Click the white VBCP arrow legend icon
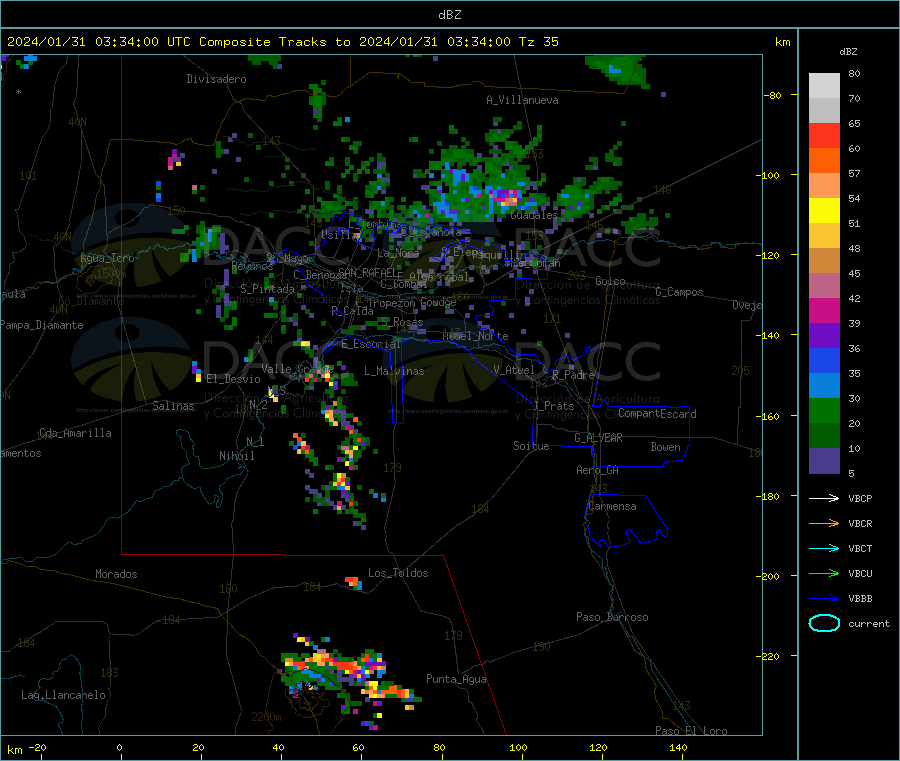The width and height of the screenshot is (900, 761). tap(824, 498)
